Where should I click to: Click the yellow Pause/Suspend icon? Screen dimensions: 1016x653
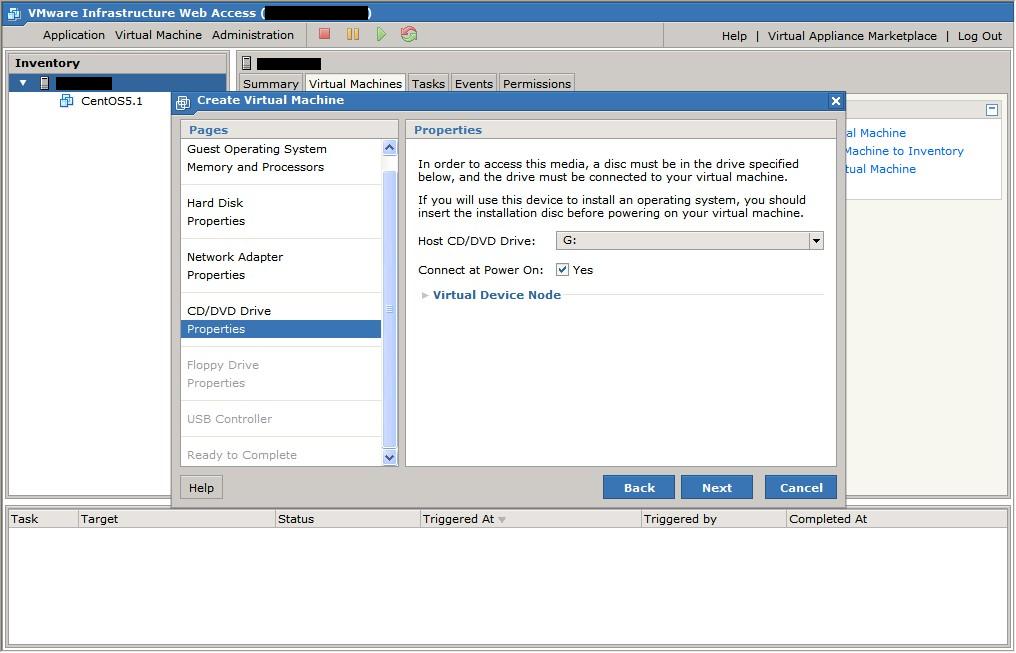point(353,34)
